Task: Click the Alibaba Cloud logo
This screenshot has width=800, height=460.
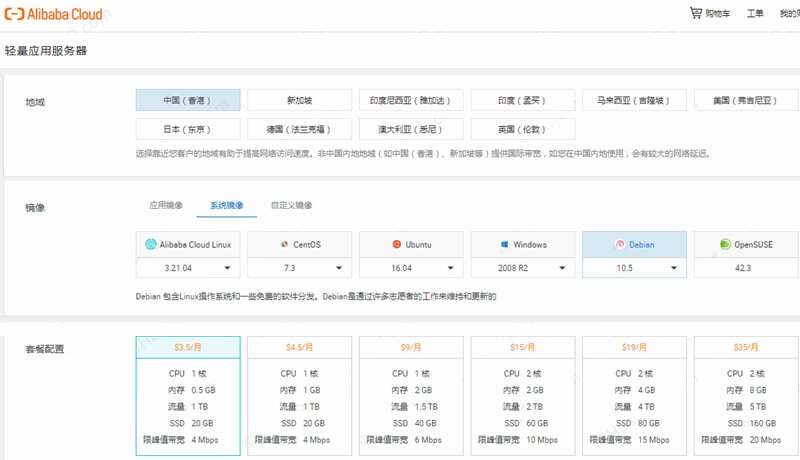Action: click(x=54, y=14)
